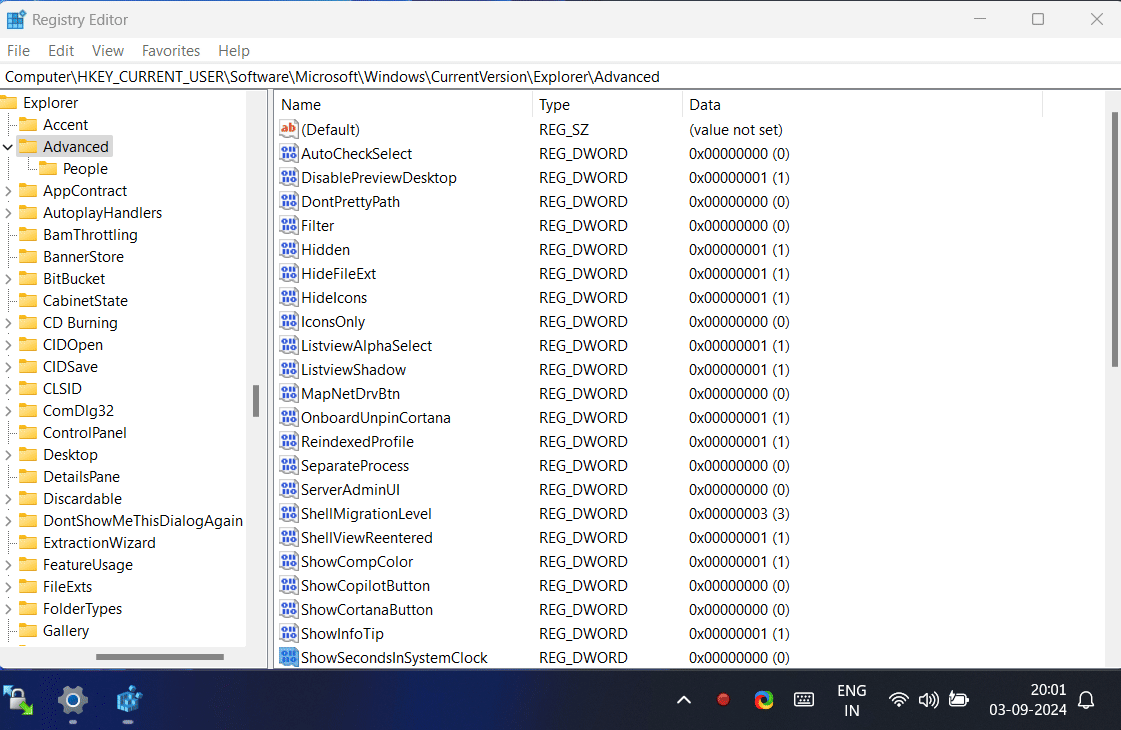This screenshot has height=730, width=1121.
Task: Open the File menu
Action: 19,51
